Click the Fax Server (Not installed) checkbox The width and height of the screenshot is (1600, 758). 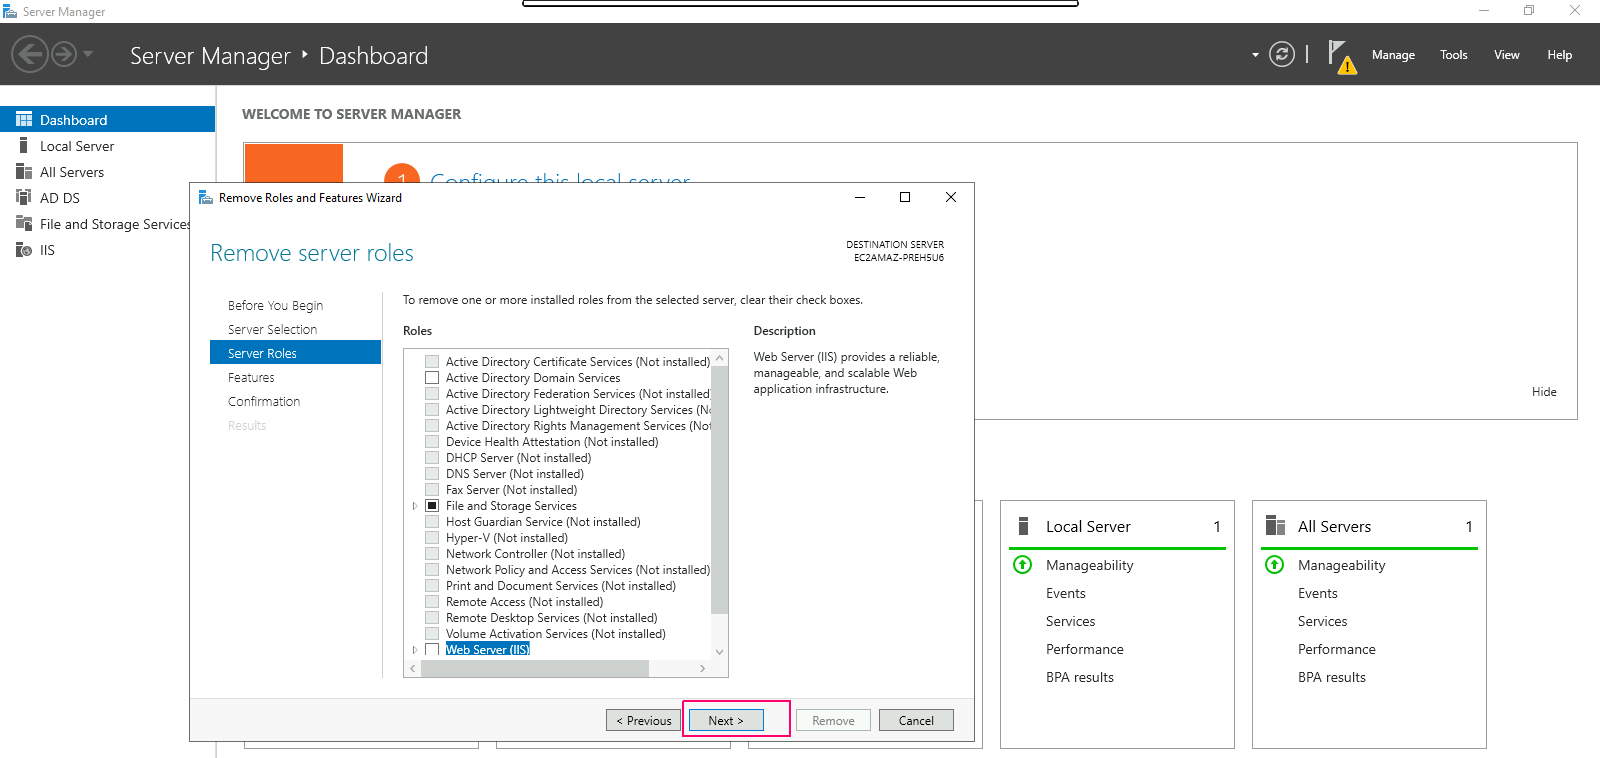[x=432, y=490]
